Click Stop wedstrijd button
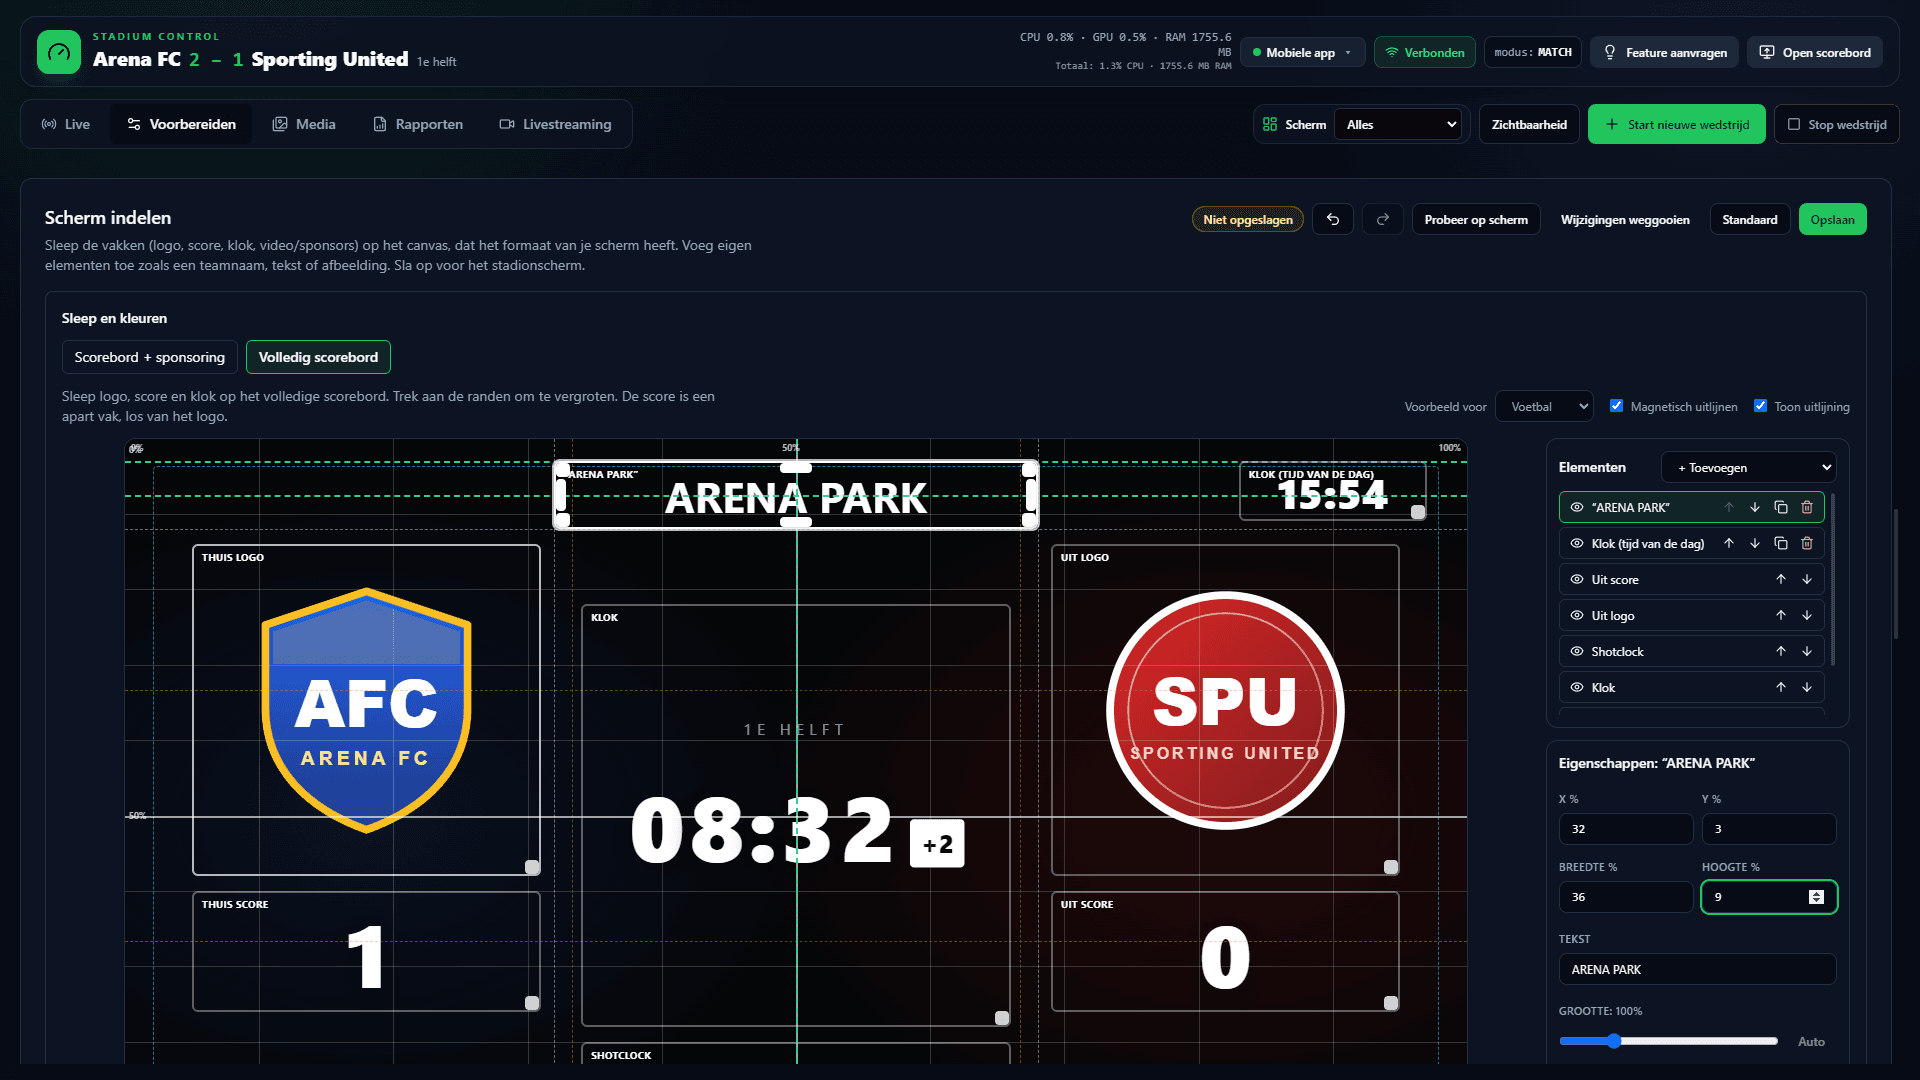1920x1080 pixels. tap(1837, 124)
